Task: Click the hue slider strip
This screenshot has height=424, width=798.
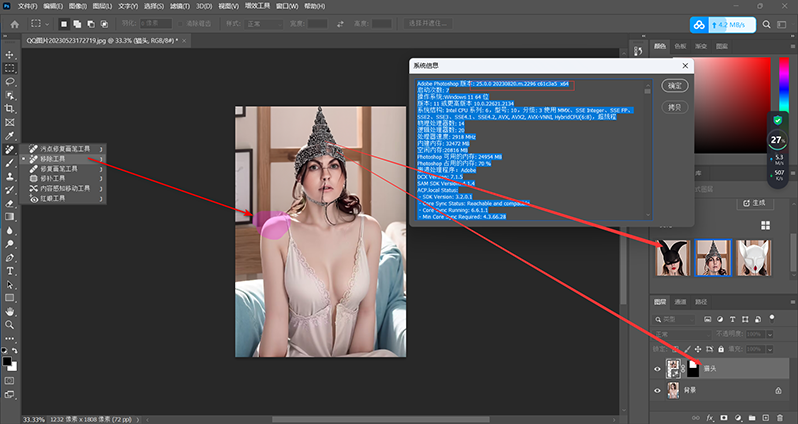Action: [x=784, y=84]
